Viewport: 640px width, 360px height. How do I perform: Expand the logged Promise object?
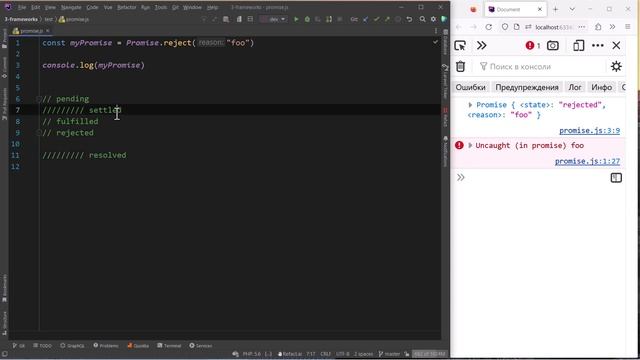click(x=470, y=105)
